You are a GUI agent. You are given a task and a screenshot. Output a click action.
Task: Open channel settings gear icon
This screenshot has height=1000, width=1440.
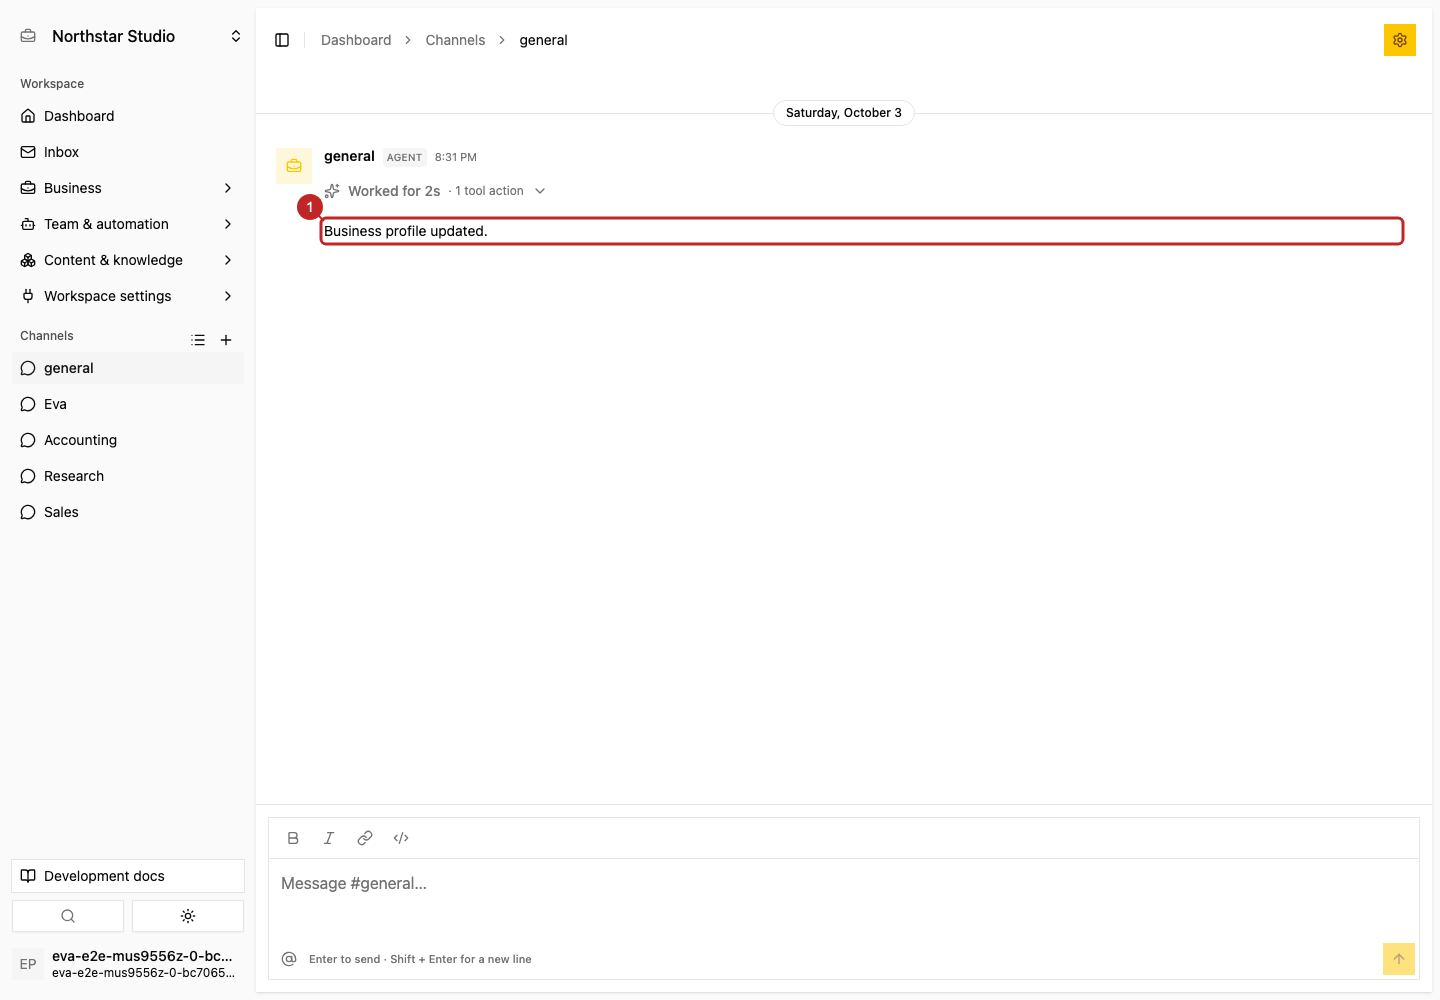point(1400,40)
